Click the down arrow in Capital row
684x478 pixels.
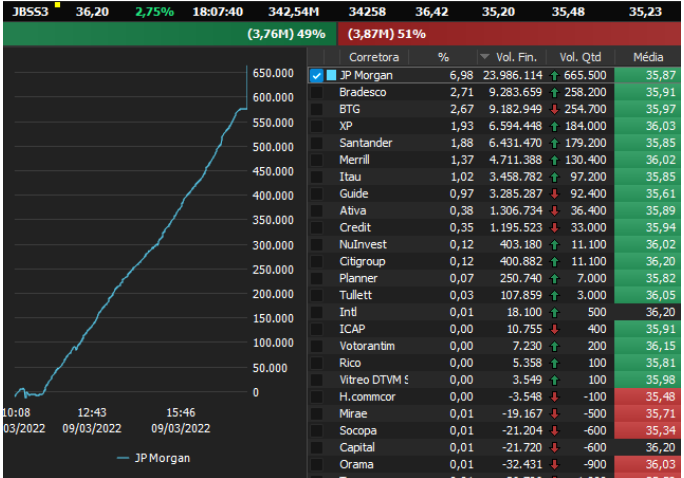[554, 448]
